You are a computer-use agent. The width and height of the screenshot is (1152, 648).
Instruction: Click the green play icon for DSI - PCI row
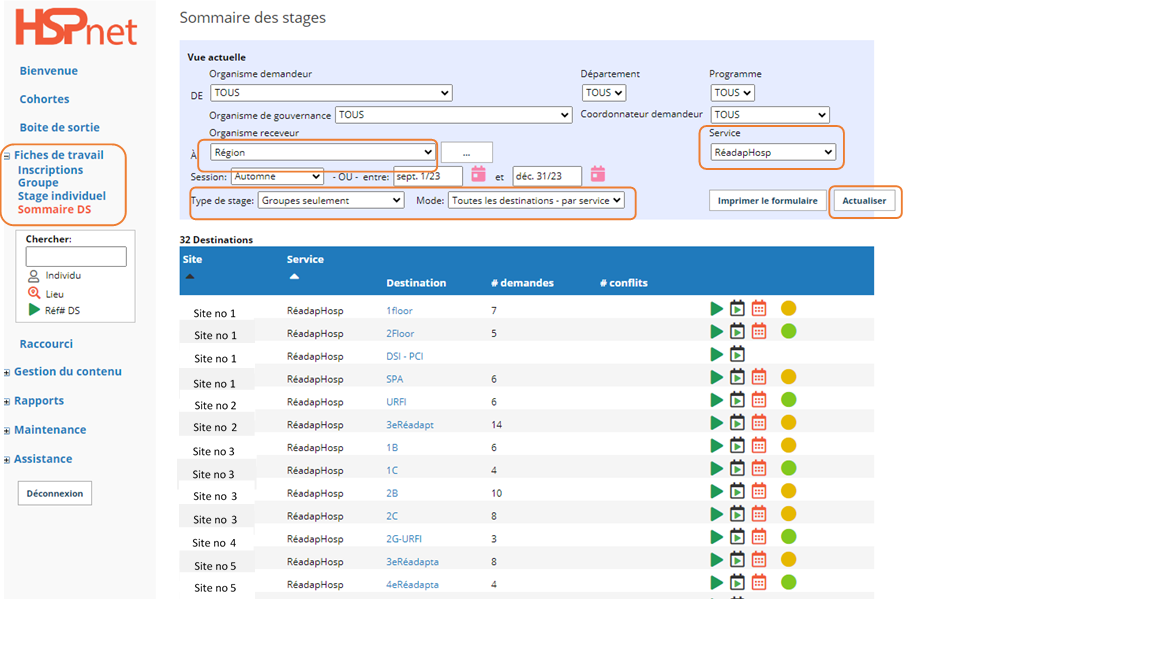point(717,355)
